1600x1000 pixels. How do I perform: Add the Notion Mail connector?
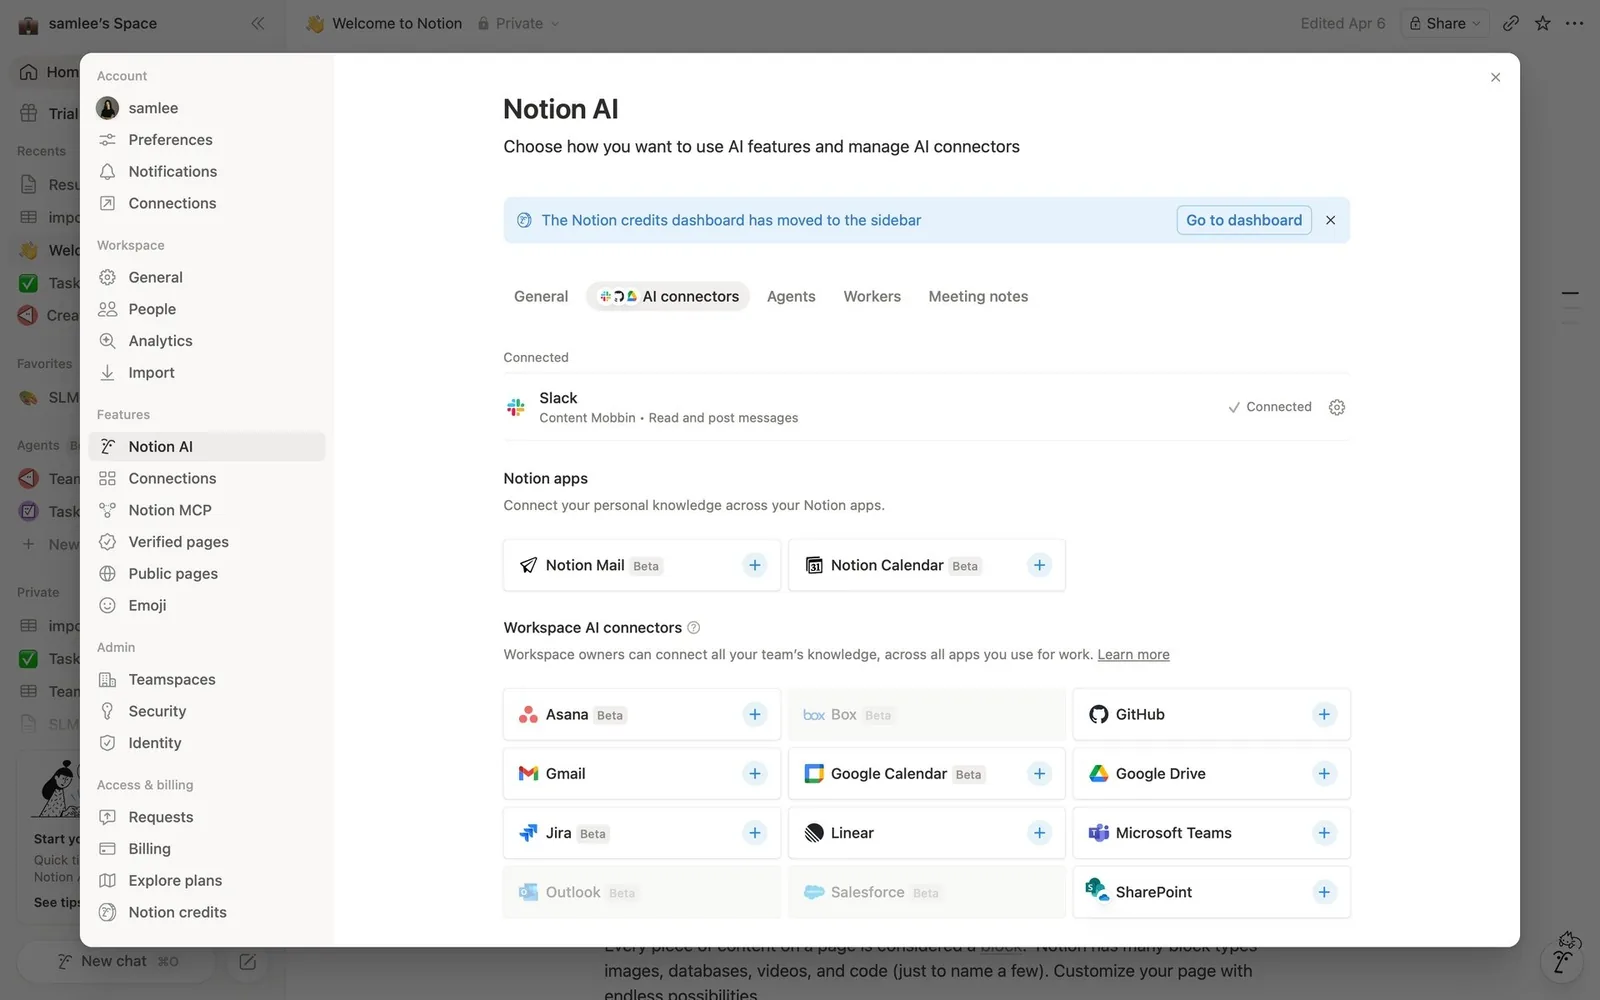(x=755, y=565)
